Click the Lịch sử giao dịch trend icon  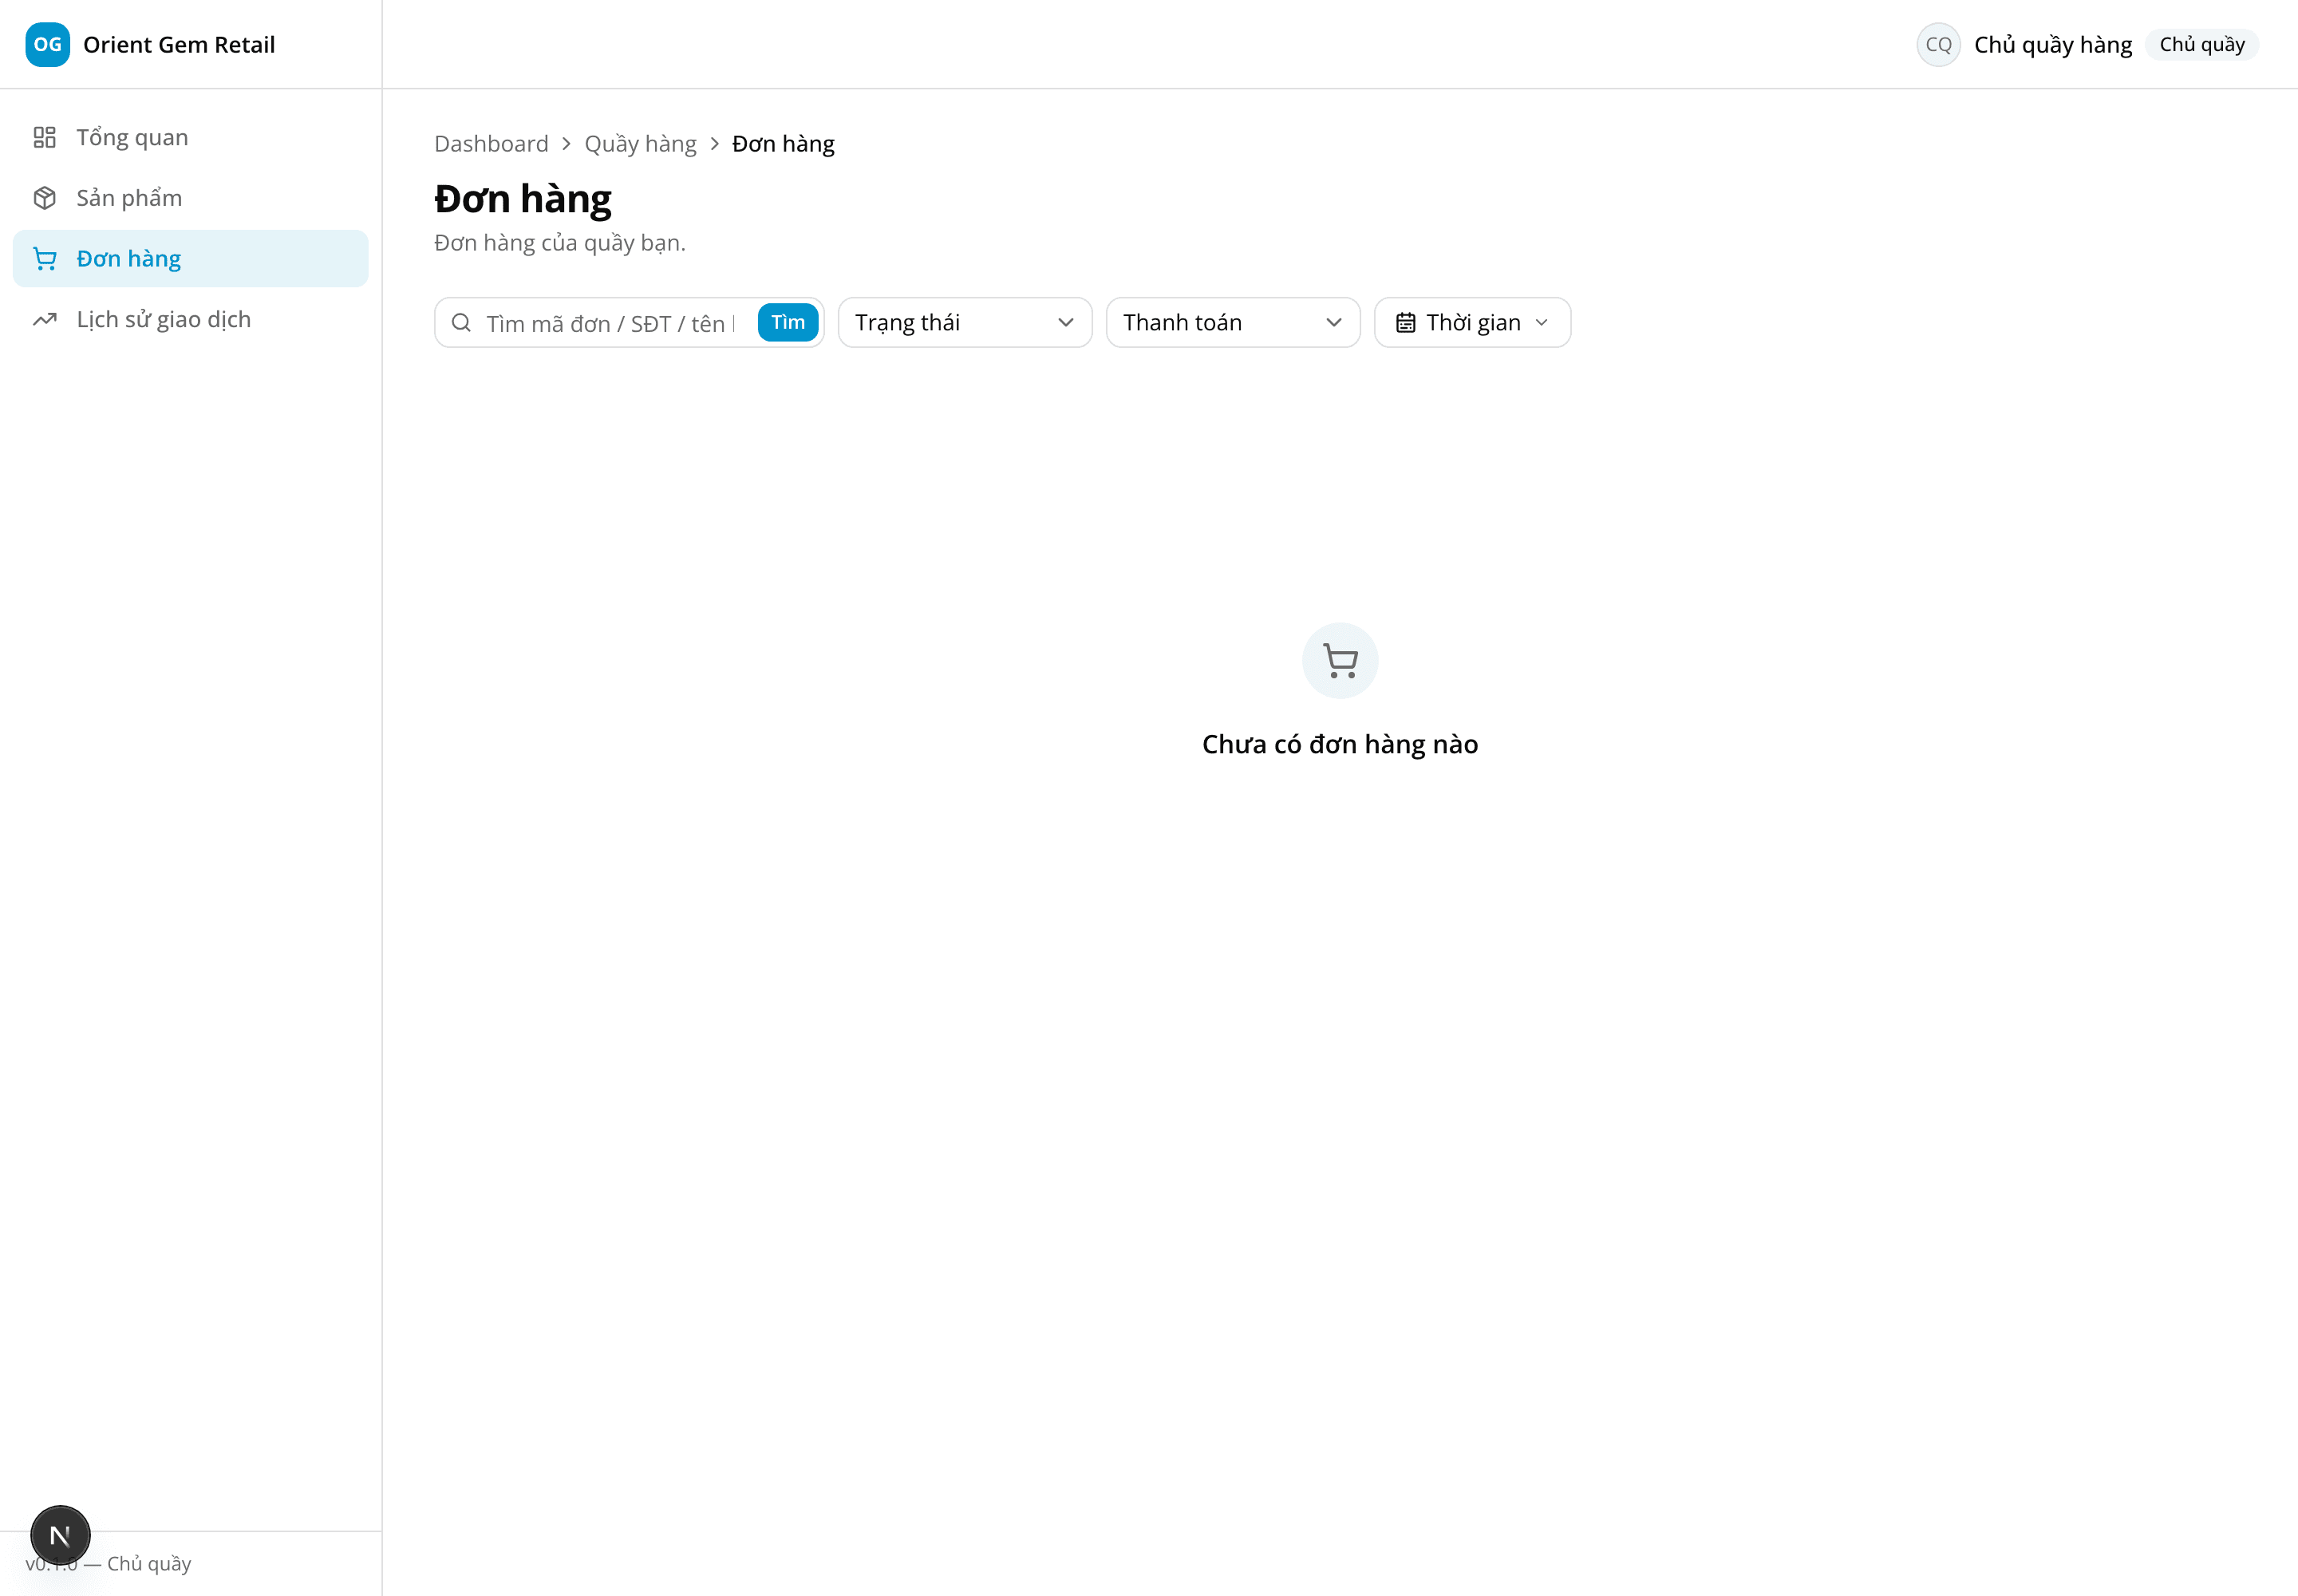point(45,319)
